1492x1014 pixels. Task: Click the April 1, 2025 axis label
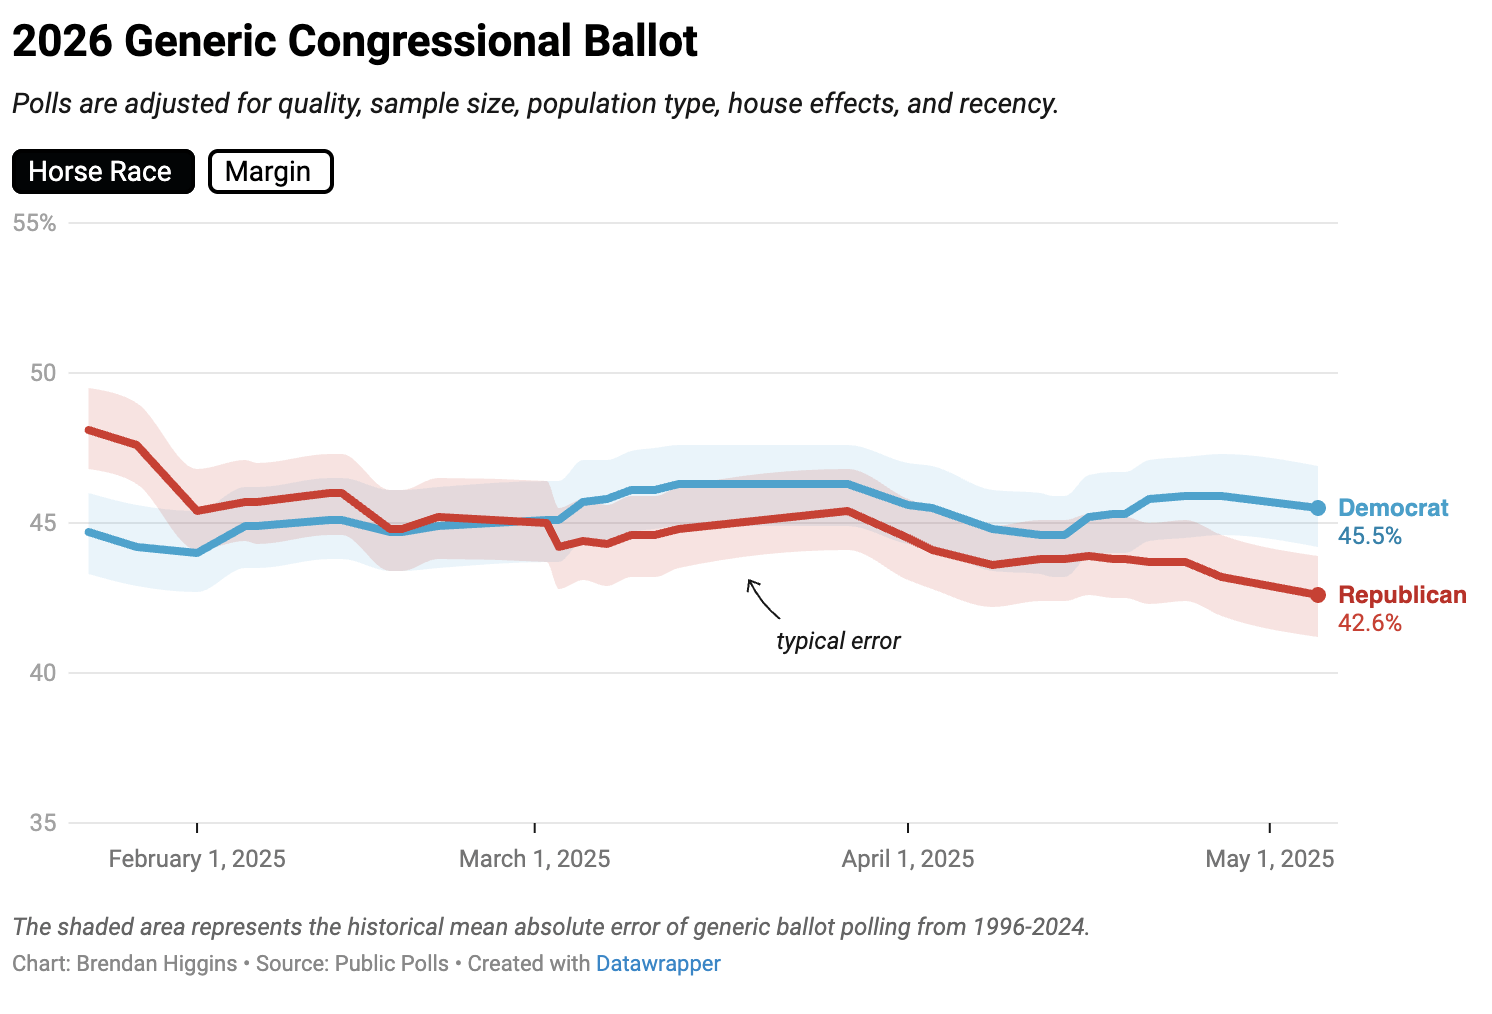click(907, 859)
